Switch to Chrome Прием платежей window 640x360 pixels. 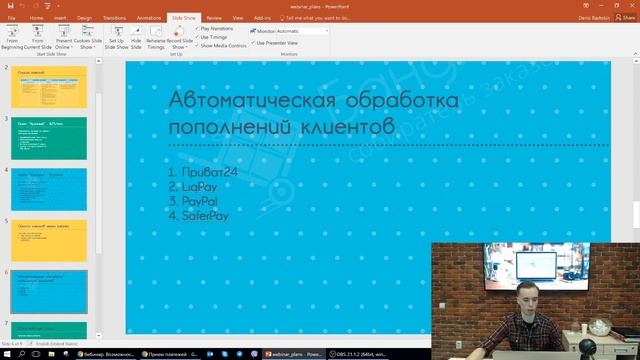pyautogui.click(x=170, y=354)
